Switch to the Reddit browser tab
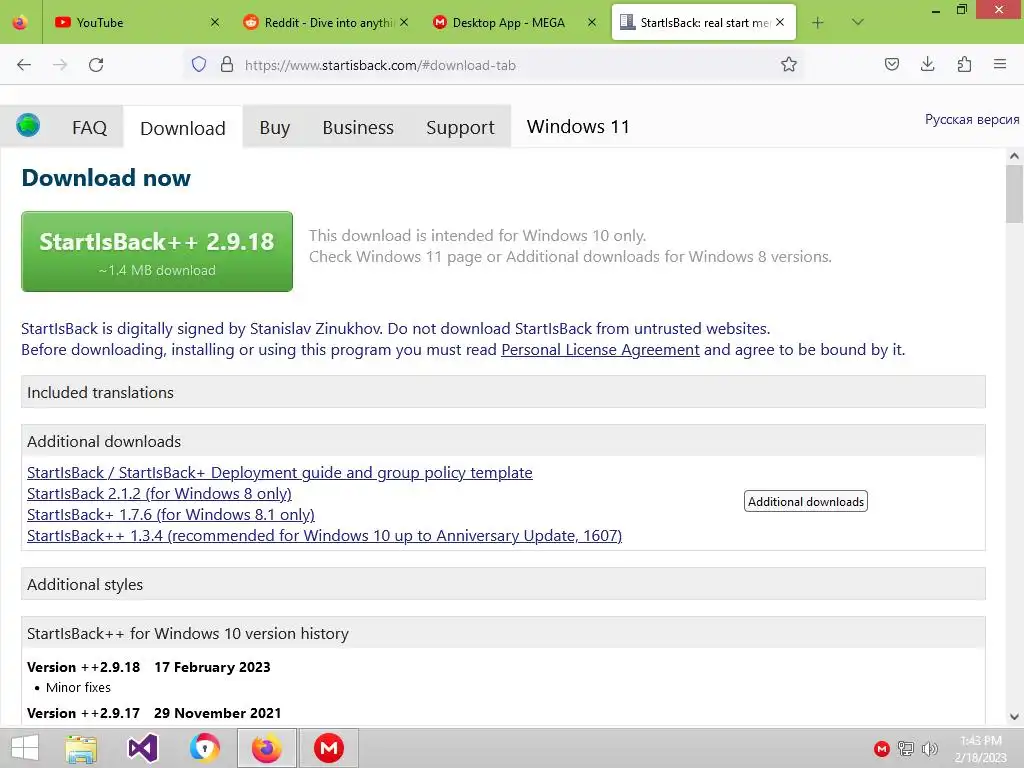The image size is (1024, 768). coord(325,22)
